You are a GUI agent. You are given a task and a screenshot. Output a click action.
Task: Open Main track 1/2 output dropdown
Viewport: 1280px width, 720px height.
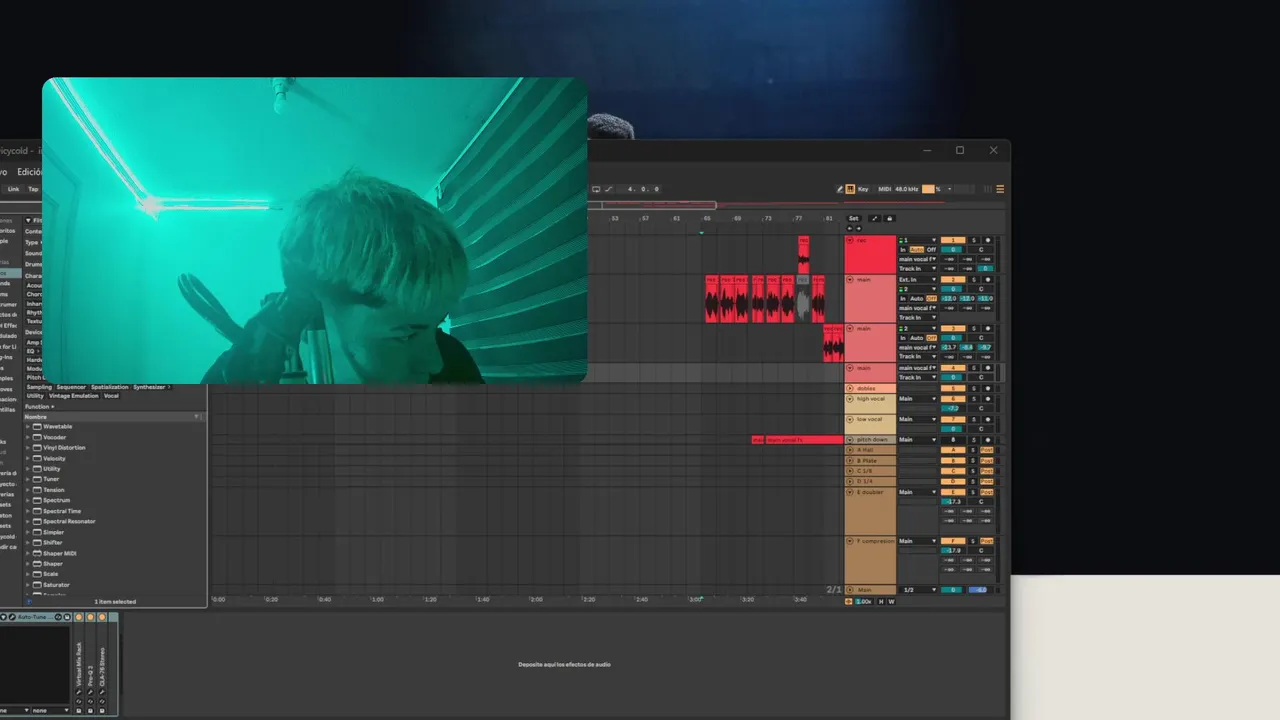coord(918,590)
